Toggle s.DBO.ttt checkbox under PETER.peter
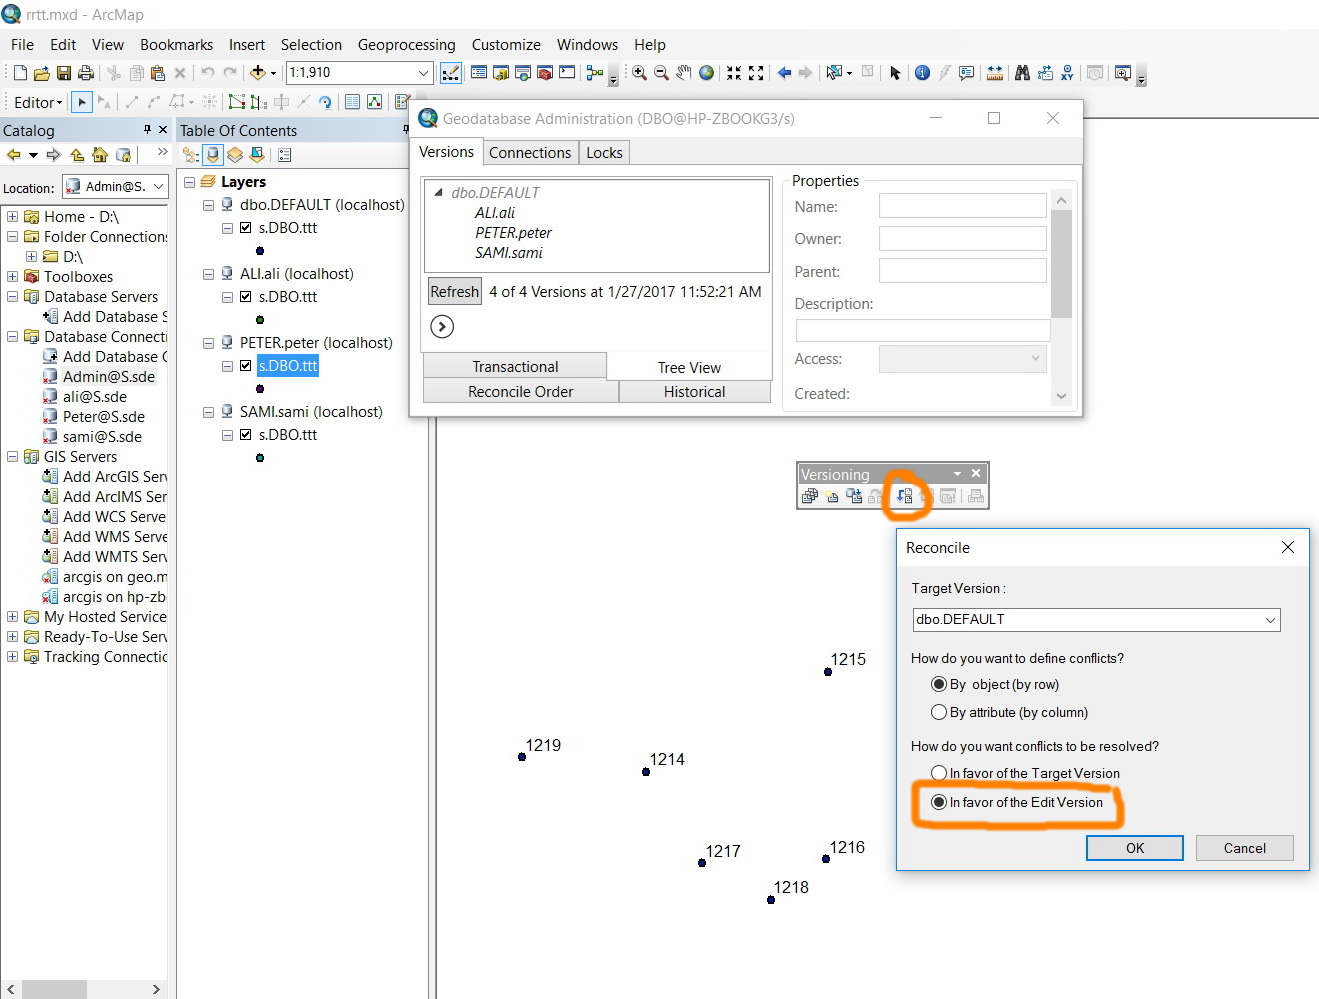This screenshot has height=999, width=1319. [x=245, y=366]
